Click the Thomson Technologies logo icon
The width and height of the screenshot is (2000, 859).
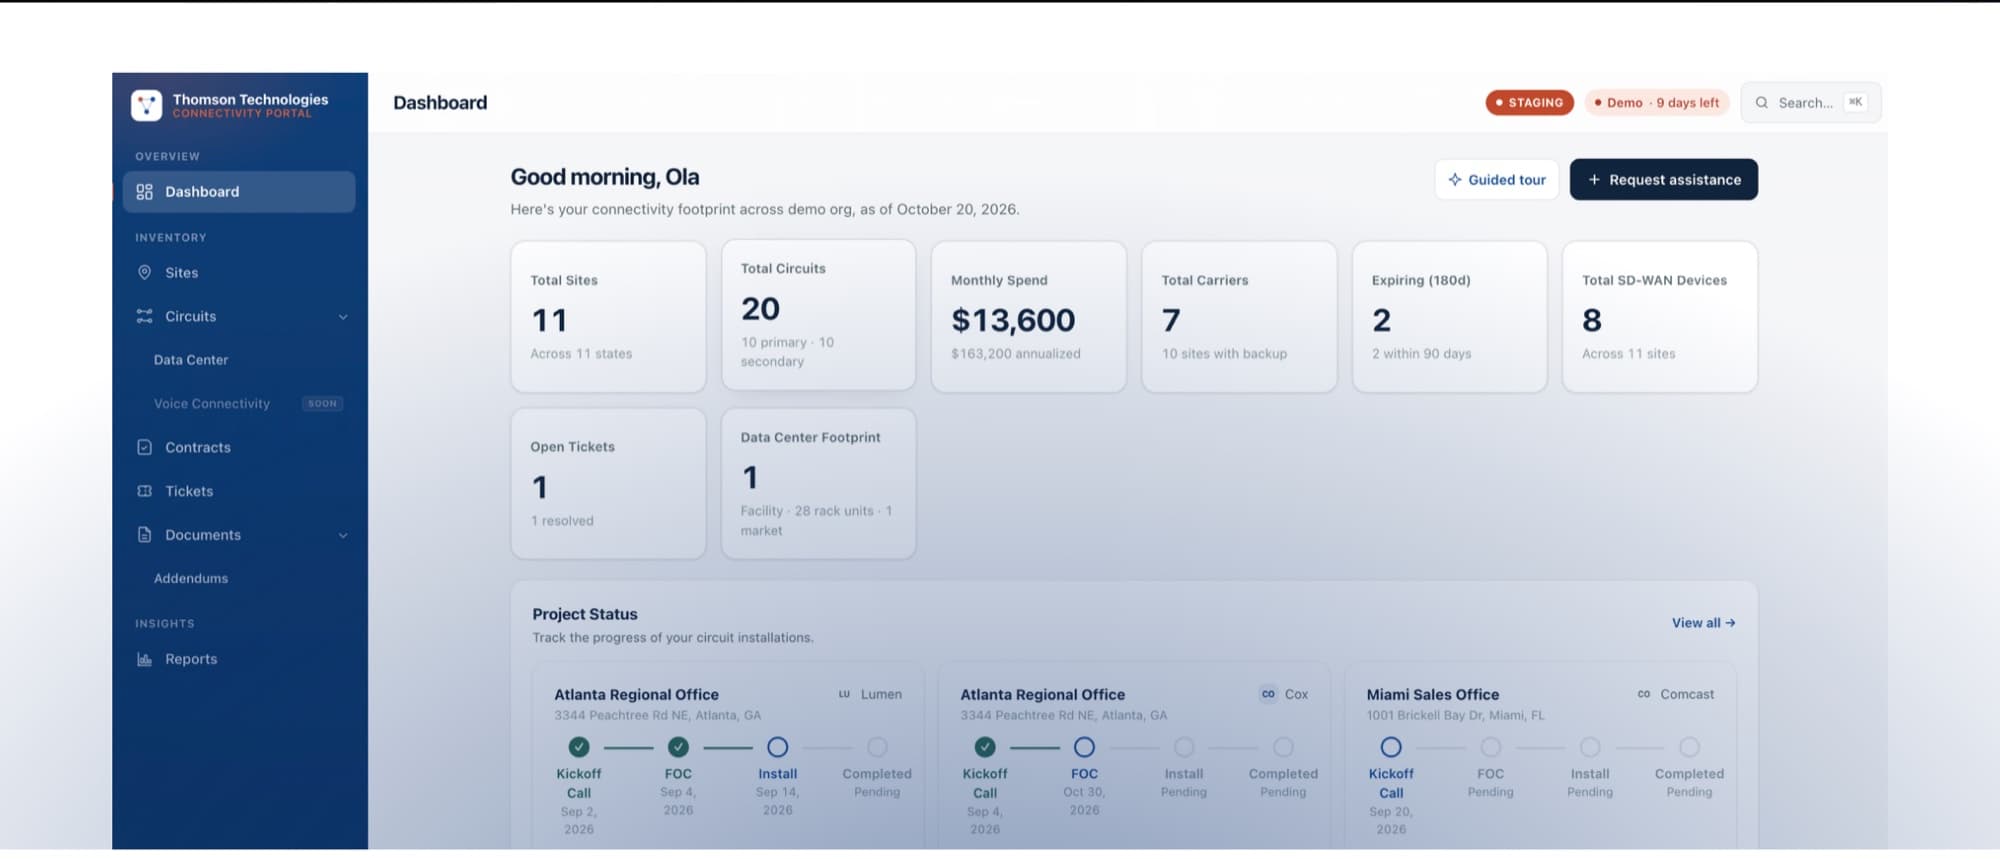146,105
